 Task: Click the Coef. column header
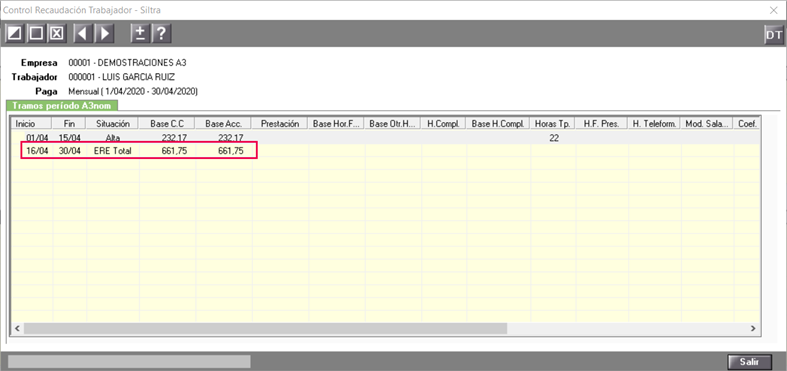pyautogui.click(x=747, y=123)
